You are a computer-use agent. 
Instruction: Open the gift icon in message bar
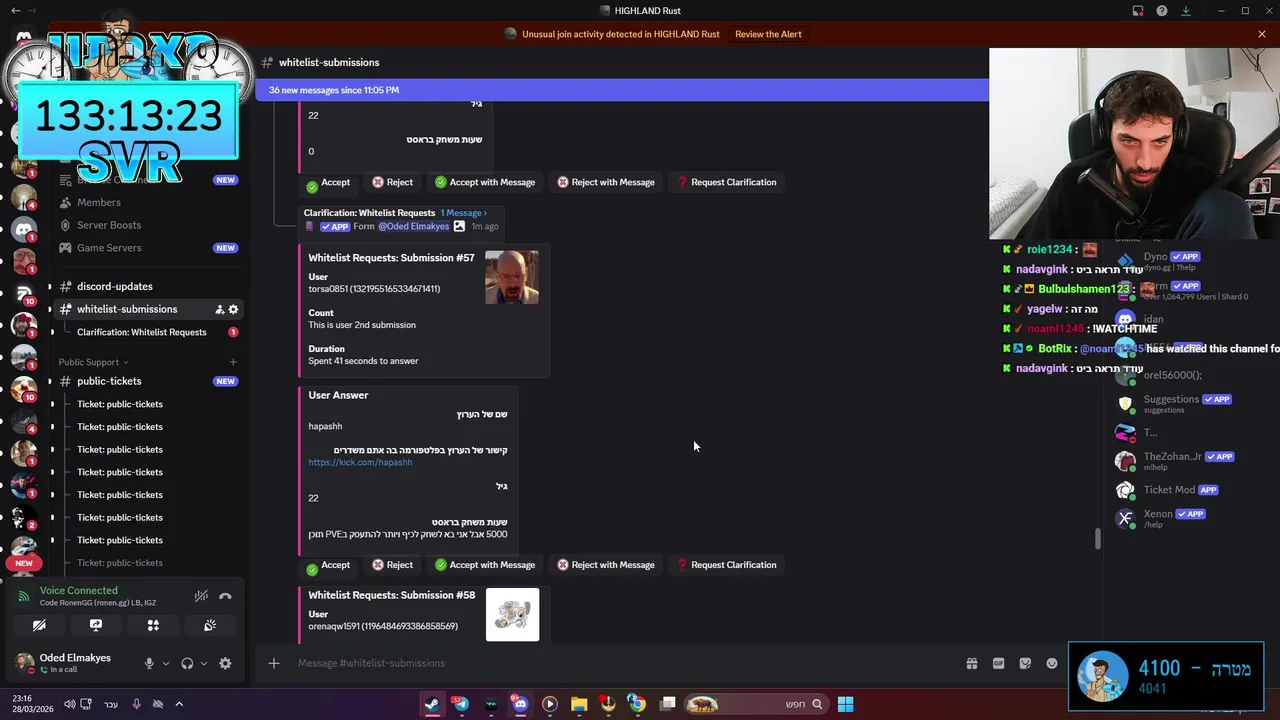pos(971,663)
